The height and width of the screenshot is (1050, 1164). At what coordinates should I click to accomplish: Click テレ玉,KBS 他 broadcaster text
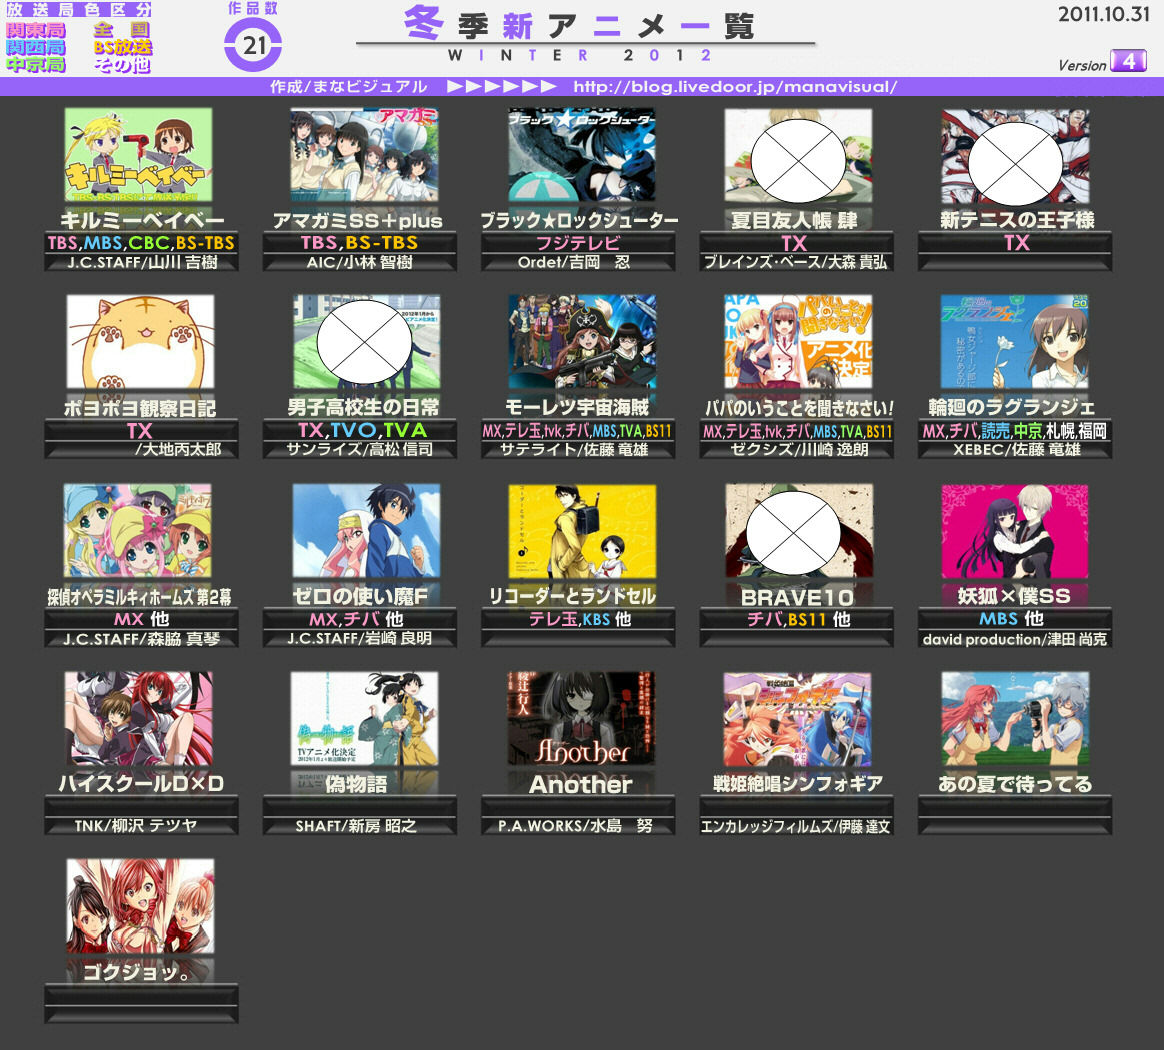pyautogui.click(x=580, y=619)
